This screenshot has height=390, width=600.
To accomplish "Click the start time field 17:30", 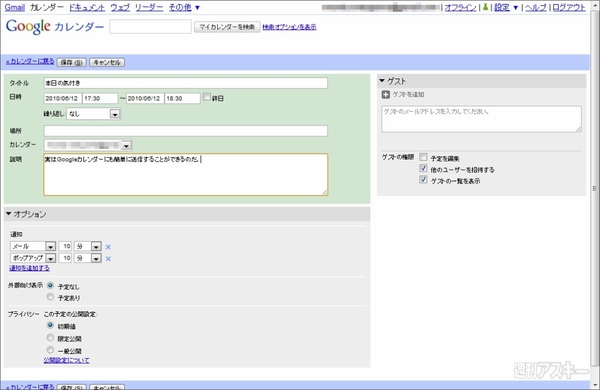I will click(100, 98).
